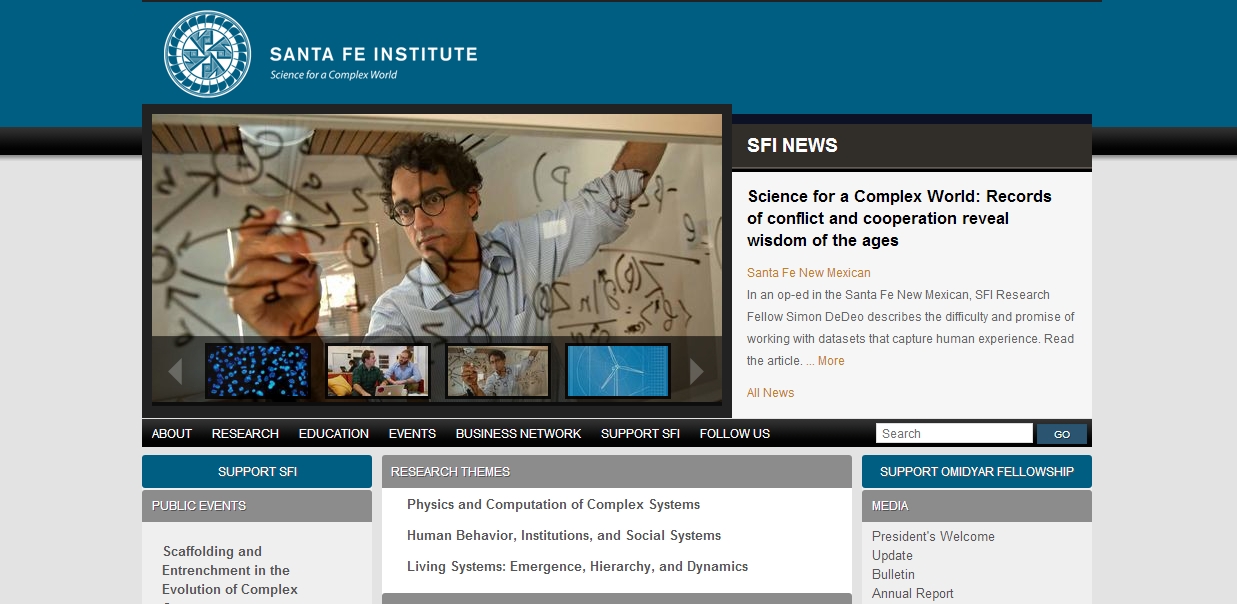Click inside the Search input field
This screenshot has height=604, width=1237.
[954, 434]
